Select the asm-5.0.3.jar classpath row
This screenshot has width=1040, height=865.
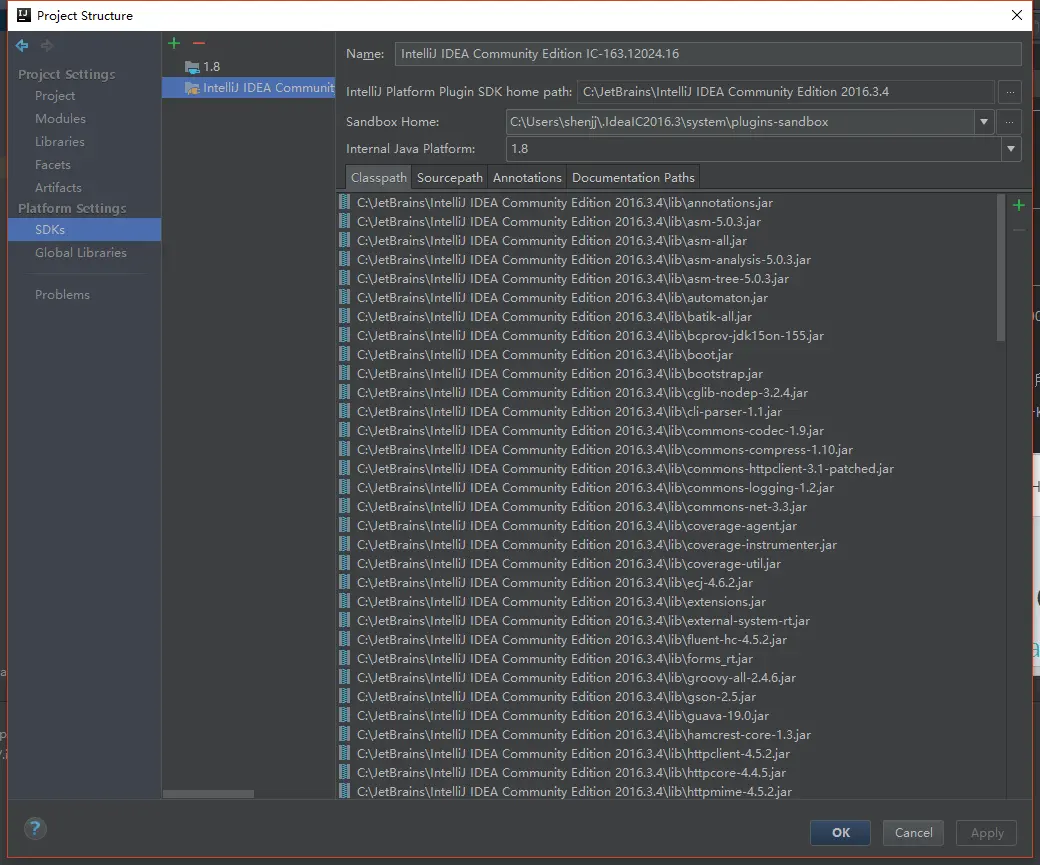point(667,222)
